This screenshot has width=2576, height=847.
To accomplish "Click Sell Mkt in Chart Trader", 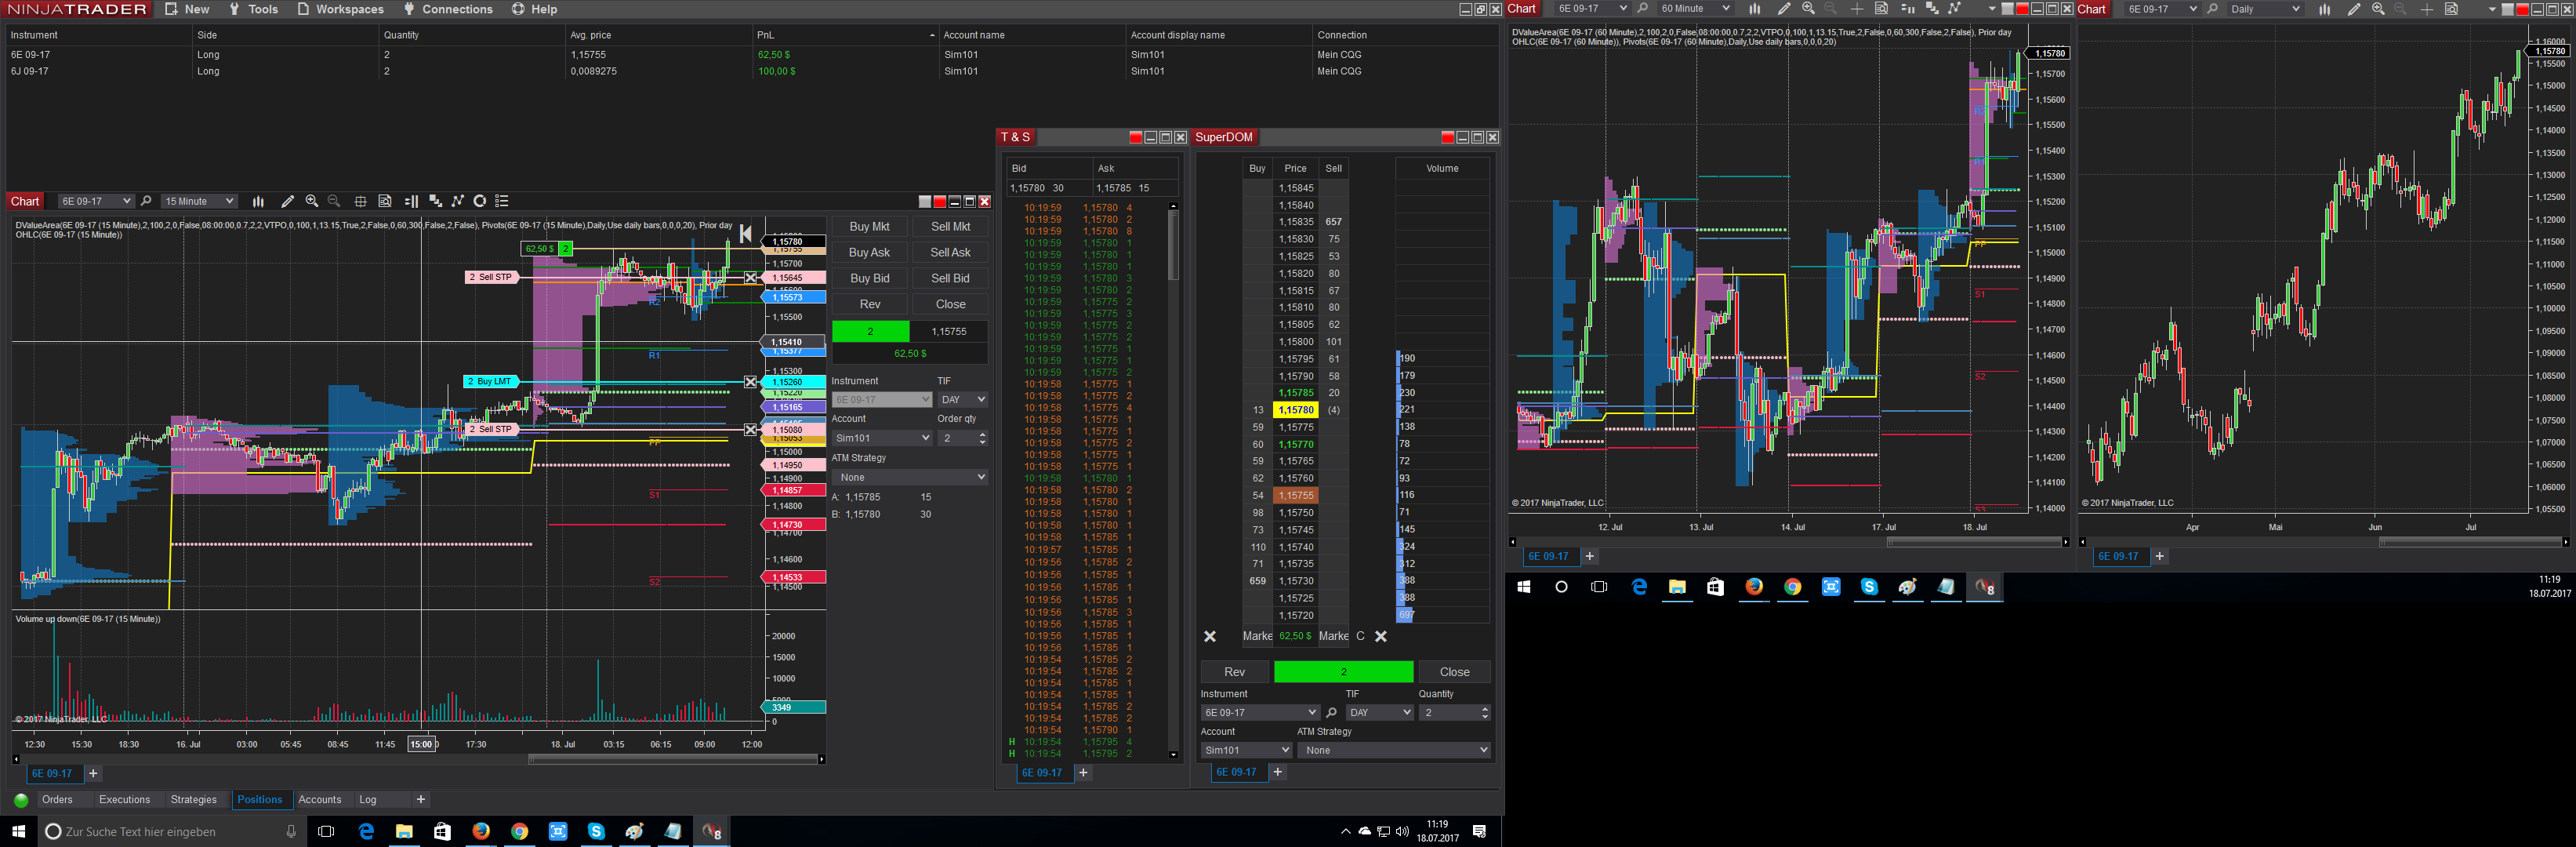I will coord(950,227).
